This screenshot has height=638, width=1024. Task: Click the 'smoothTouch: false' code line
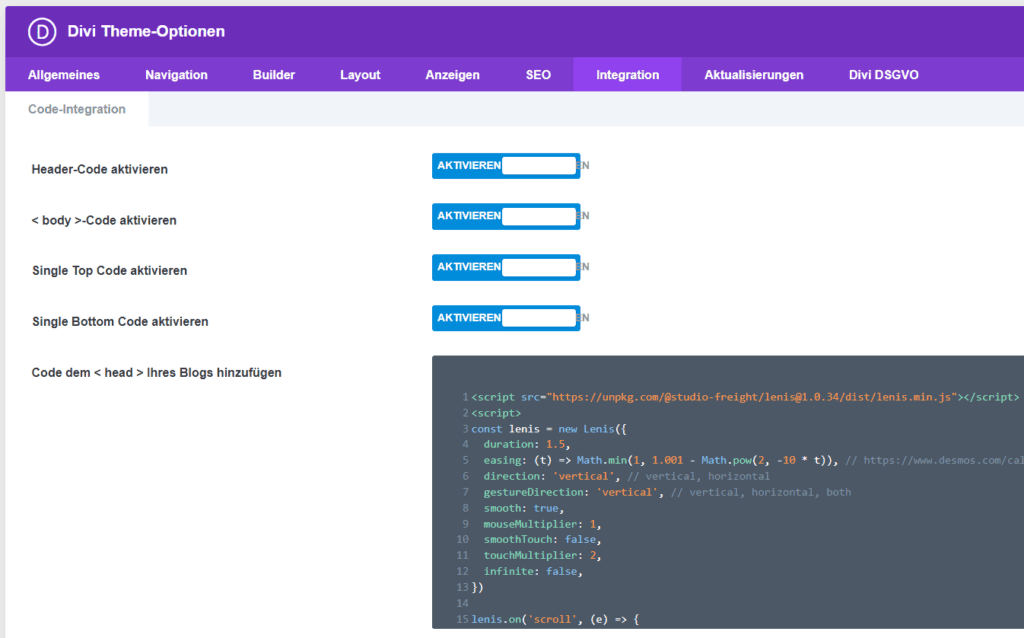542,539
